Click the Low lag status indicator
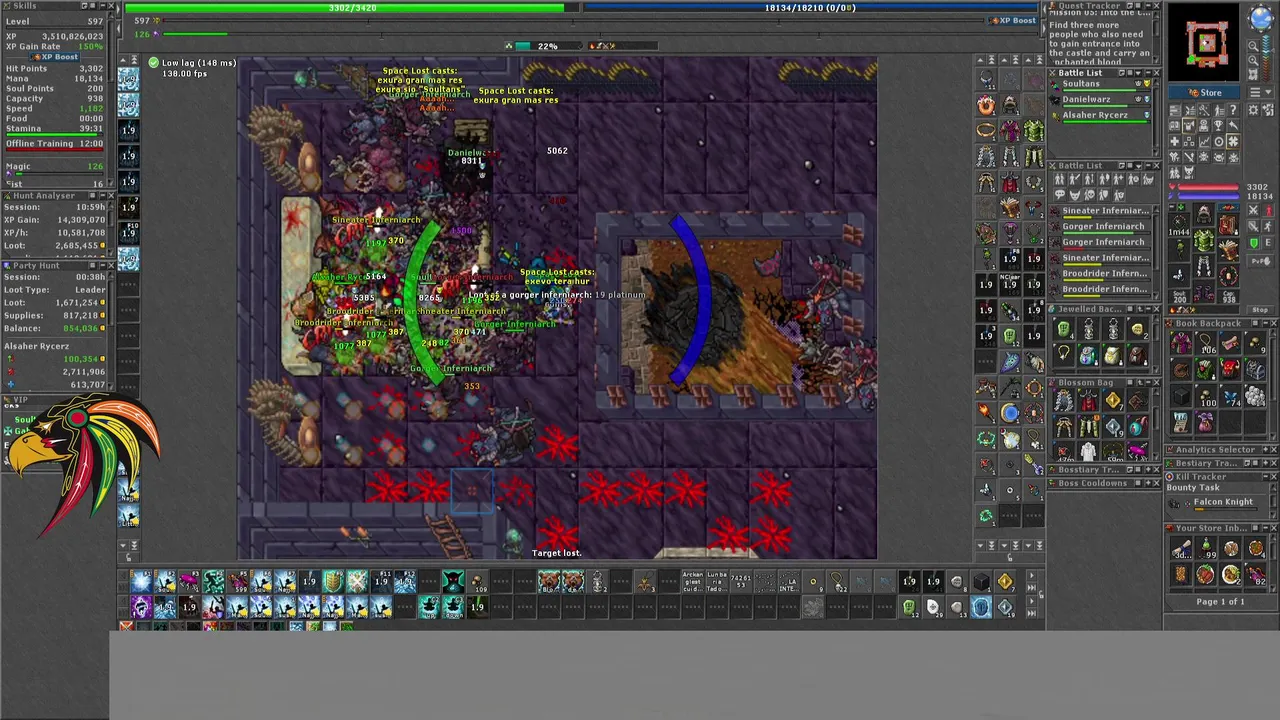The height and width of the screenshot is (720, 1280). (x=192, y=63)
